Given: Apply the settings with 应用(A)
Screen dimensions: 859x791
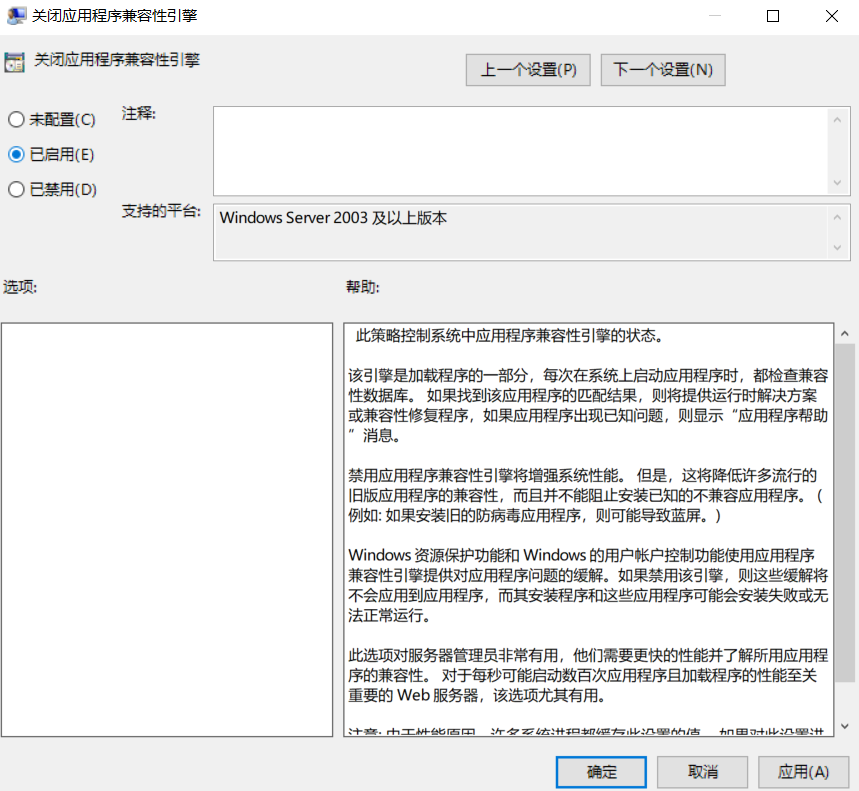Looking at the screenshot, I should click(x=803, y=772).
